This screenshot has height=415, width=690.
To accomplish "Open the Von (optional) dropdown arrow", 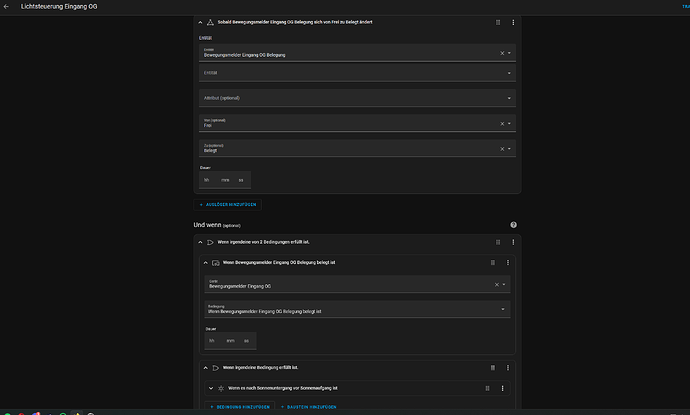I will click(x=510, y=124).
